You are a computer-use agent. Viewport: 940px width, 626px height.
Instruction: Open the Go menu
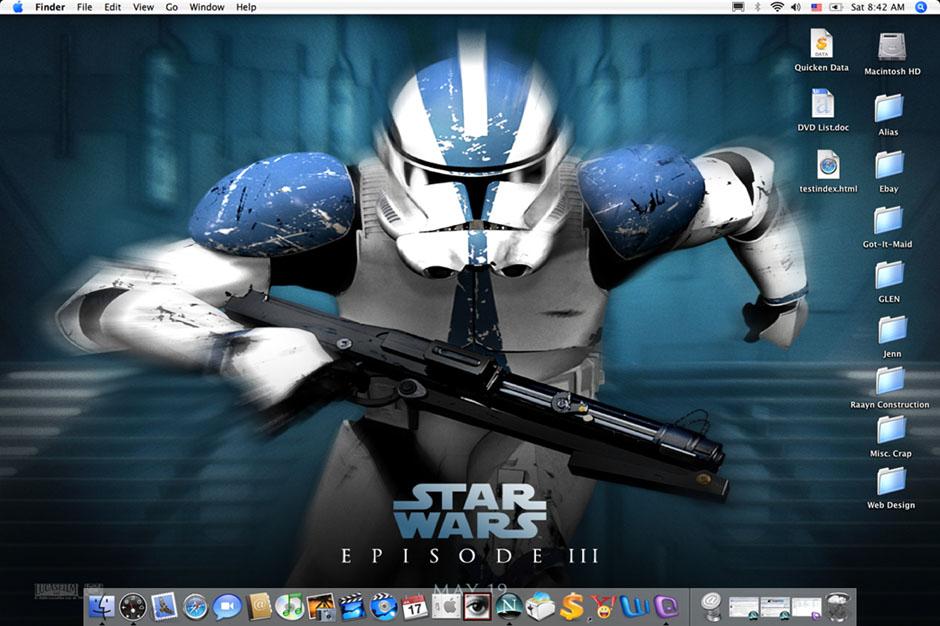pyautogui.click(x=171, y=7)
